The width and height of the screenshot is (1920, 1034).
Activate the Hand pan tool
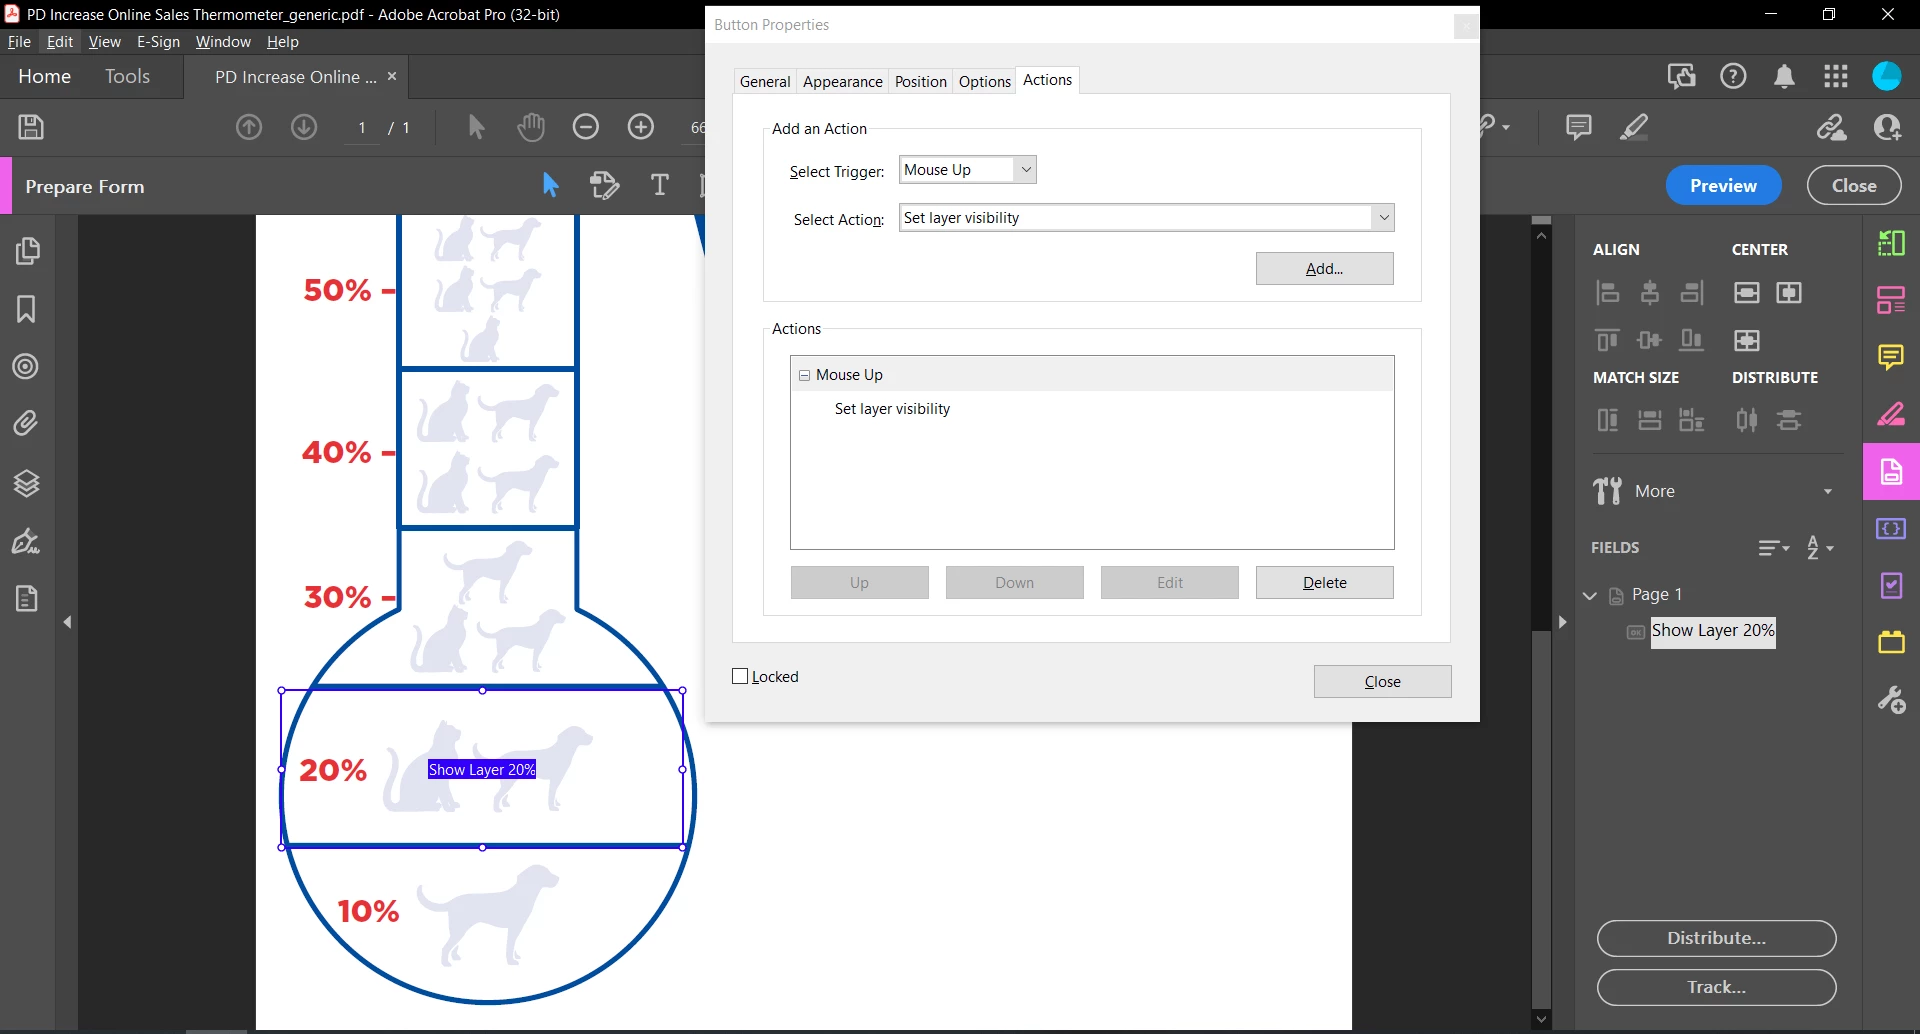pos(531,127)
